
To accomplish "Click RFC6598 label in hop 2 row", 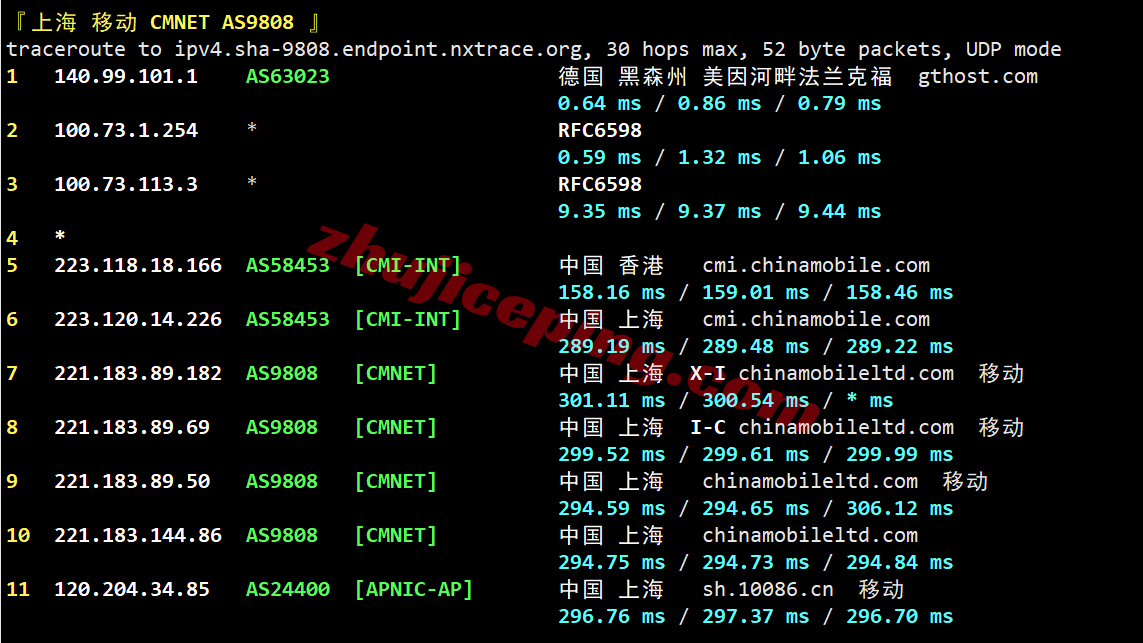I will point(600,130).
